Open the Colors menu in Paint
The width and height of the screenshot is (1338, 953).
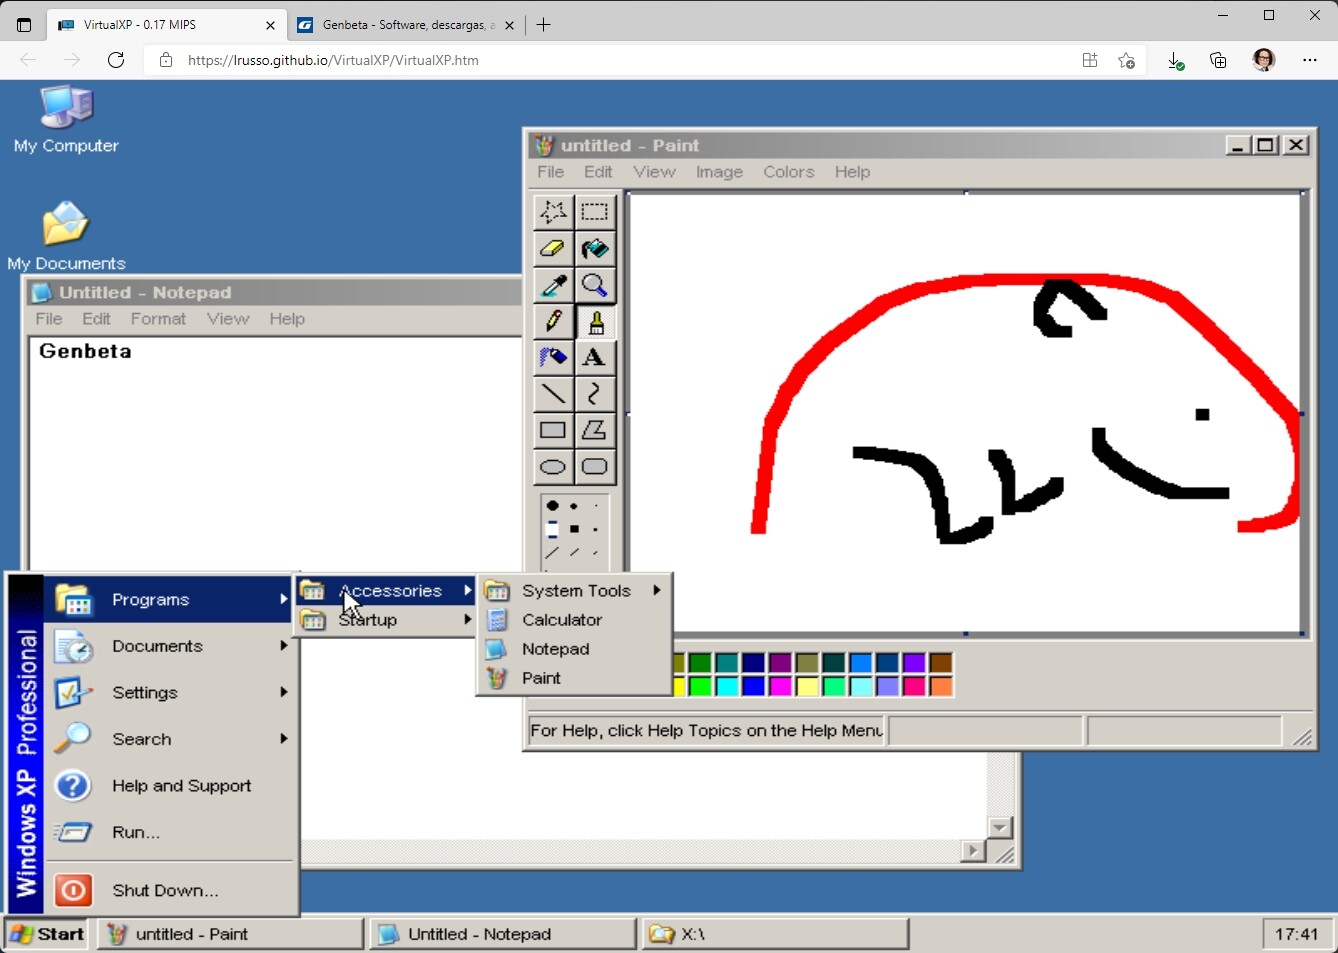(788, 171)
